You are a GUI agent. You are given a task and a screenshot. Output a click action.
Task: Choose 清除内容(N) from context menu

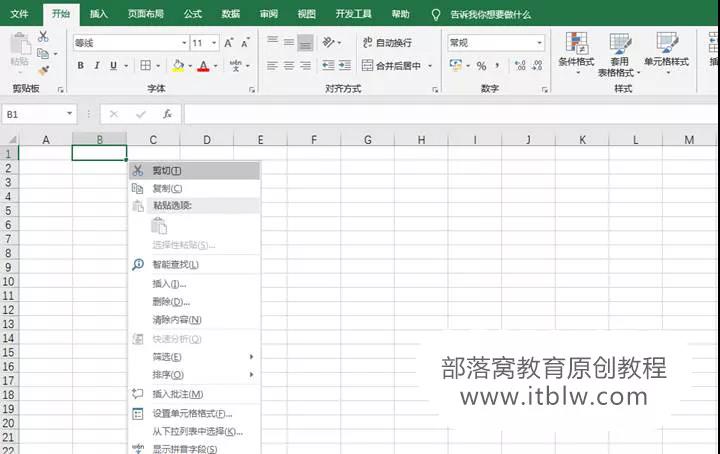[195, 320]
